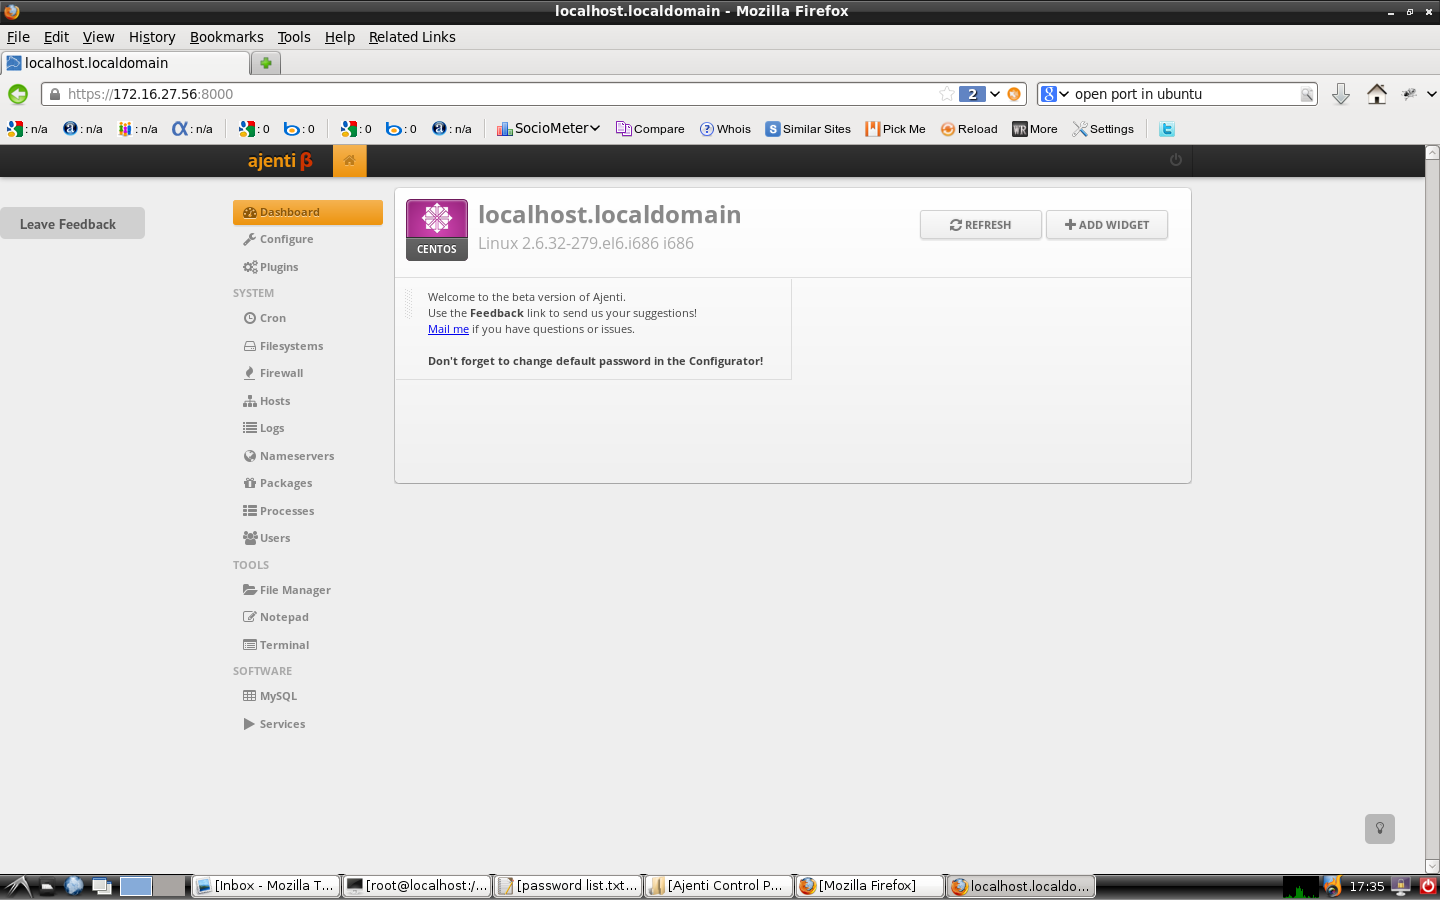Viewport: 1440px width, 900px height.
Task: Open File Manager from the sidebar
Action: 294,590
